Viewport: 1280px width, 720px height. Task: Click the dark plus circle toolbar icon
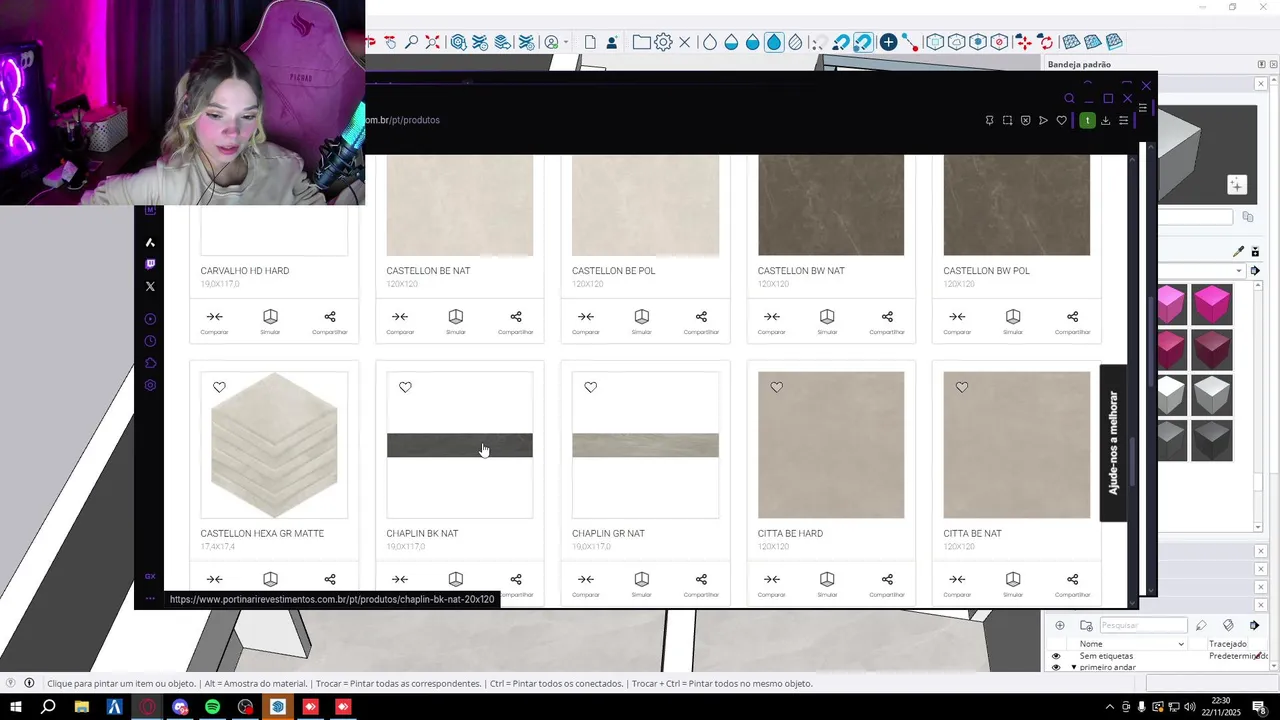888,42
